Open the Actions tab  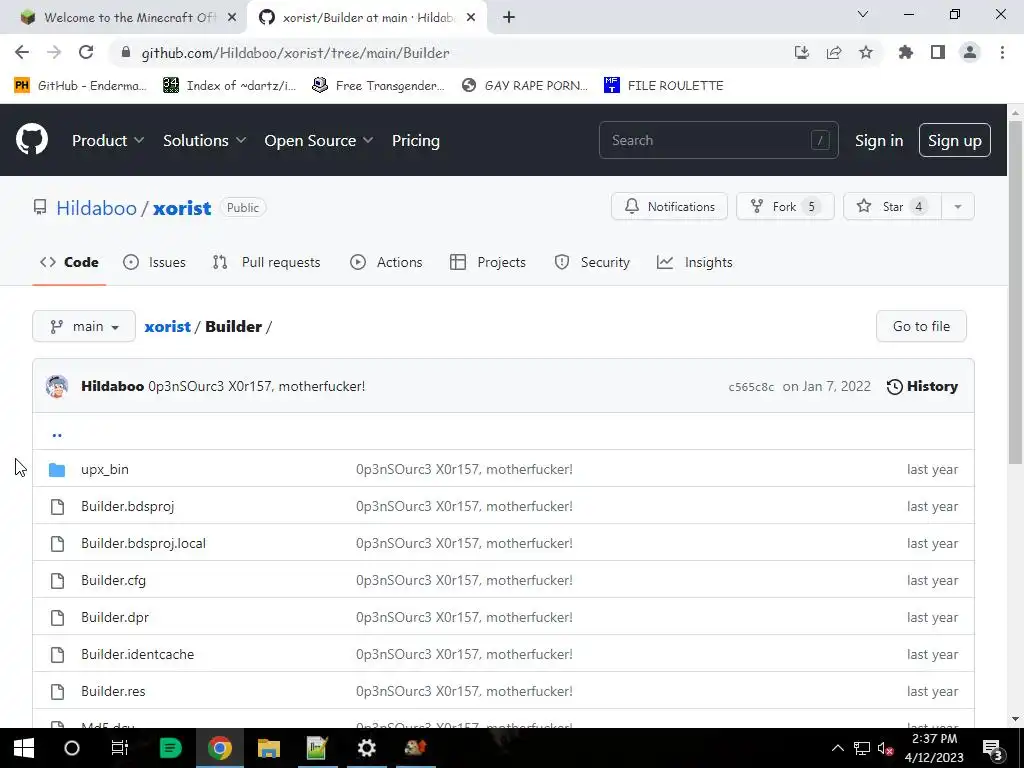[x=386, y=262]
